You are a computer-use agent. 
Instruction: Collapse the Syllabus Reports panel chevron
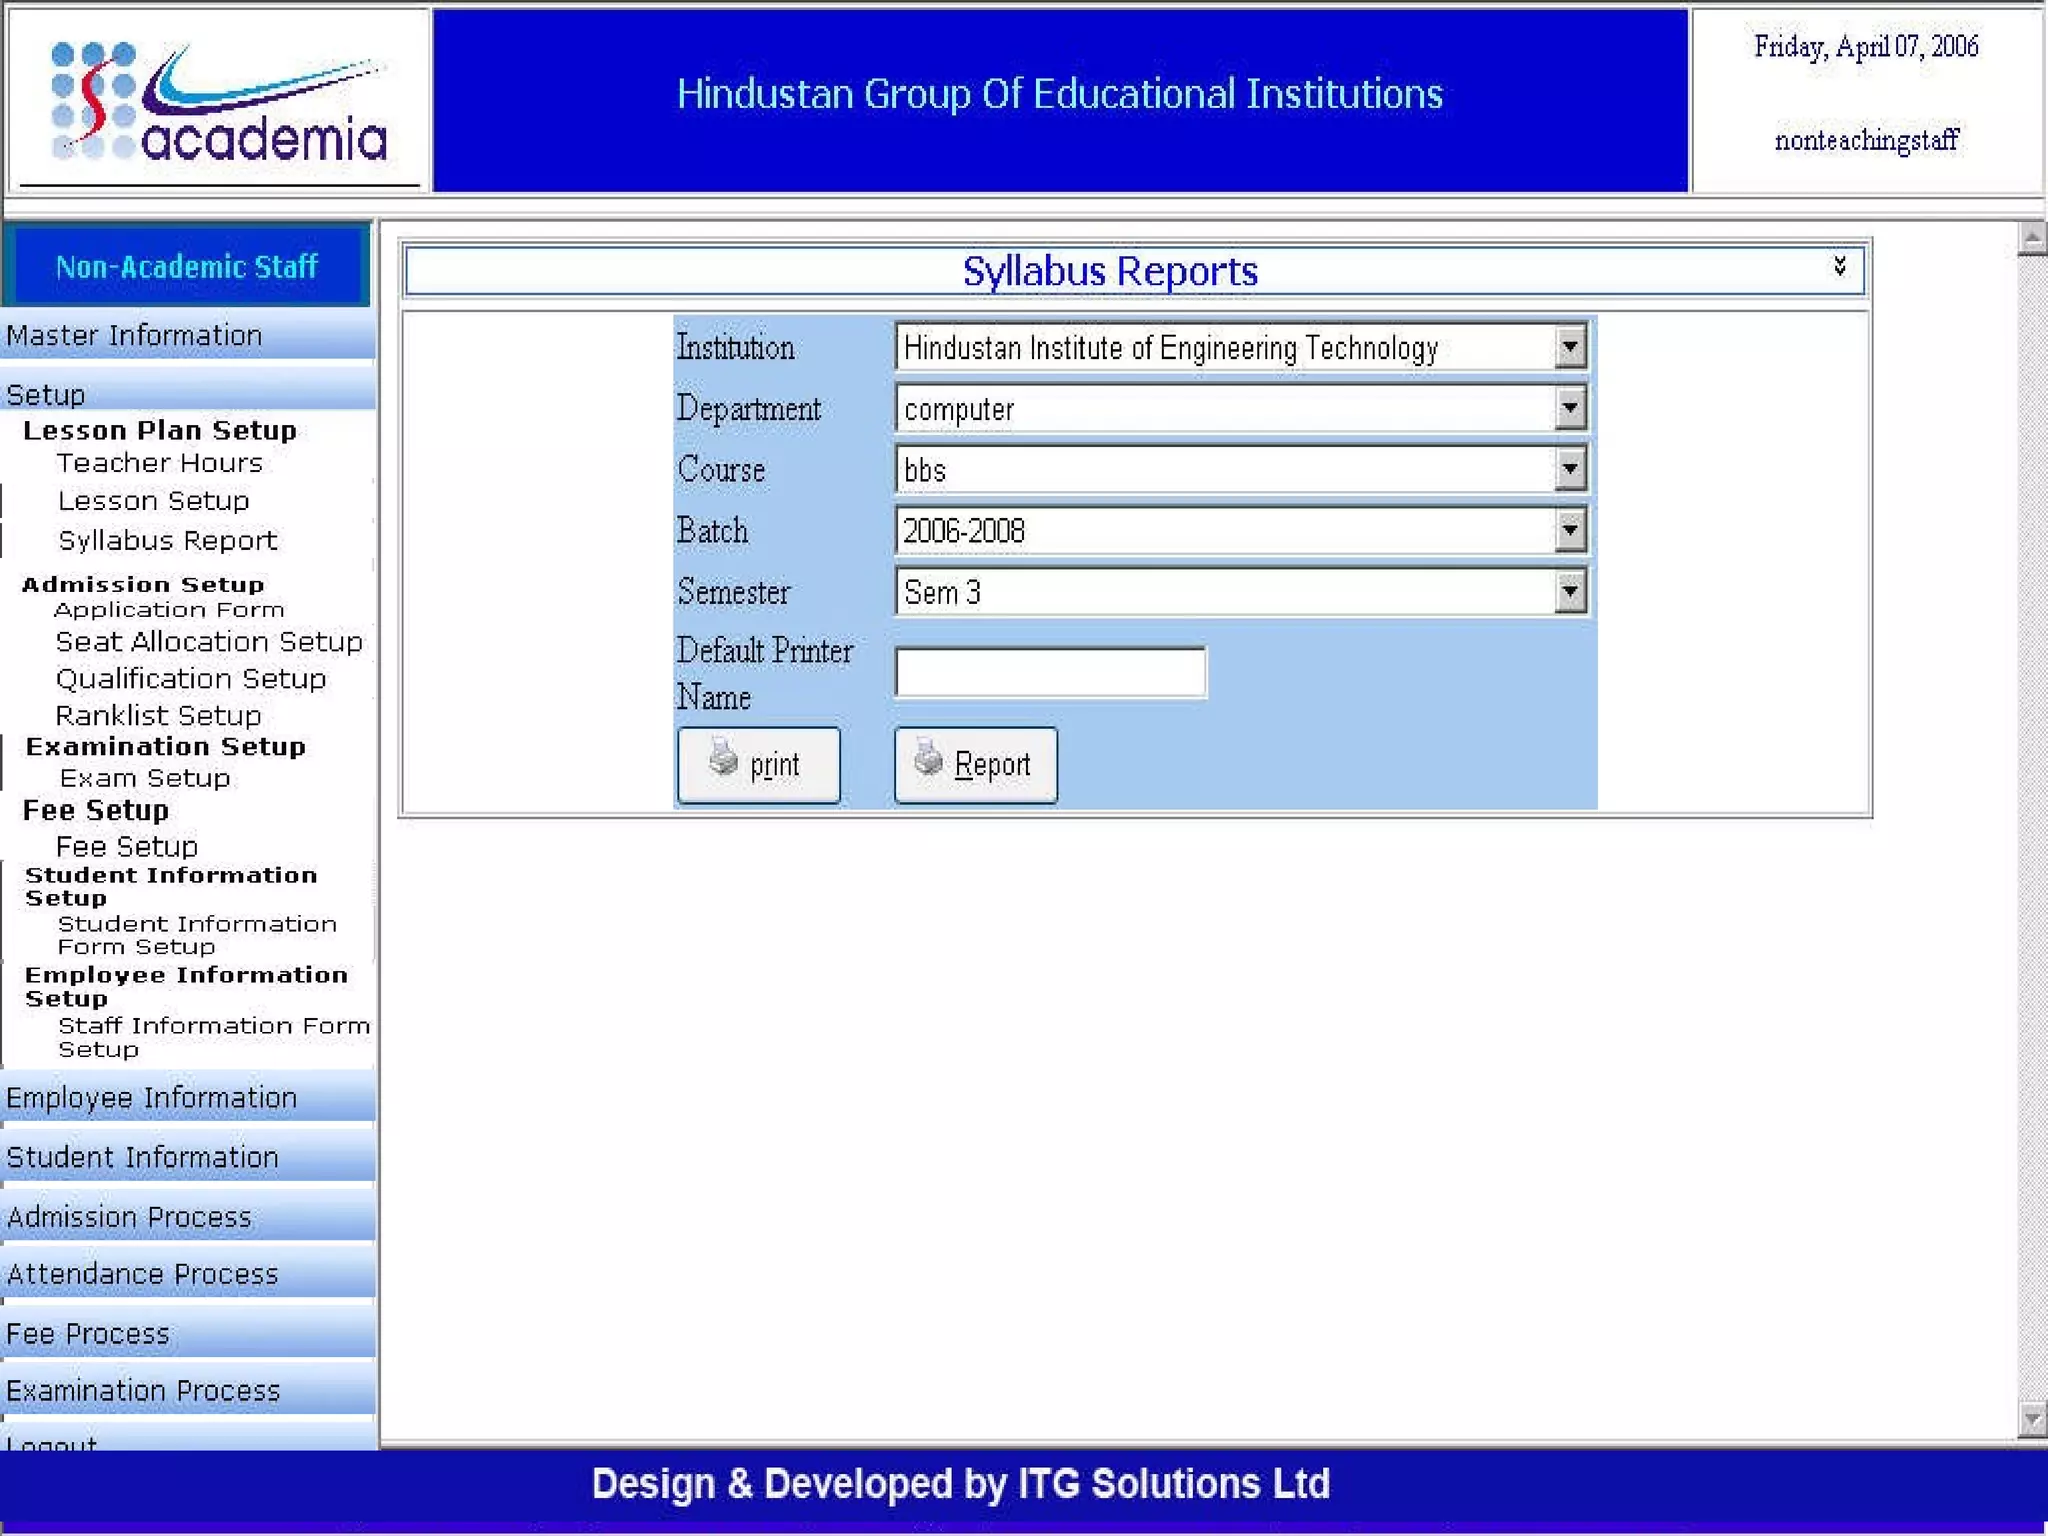coord(1839,266)
